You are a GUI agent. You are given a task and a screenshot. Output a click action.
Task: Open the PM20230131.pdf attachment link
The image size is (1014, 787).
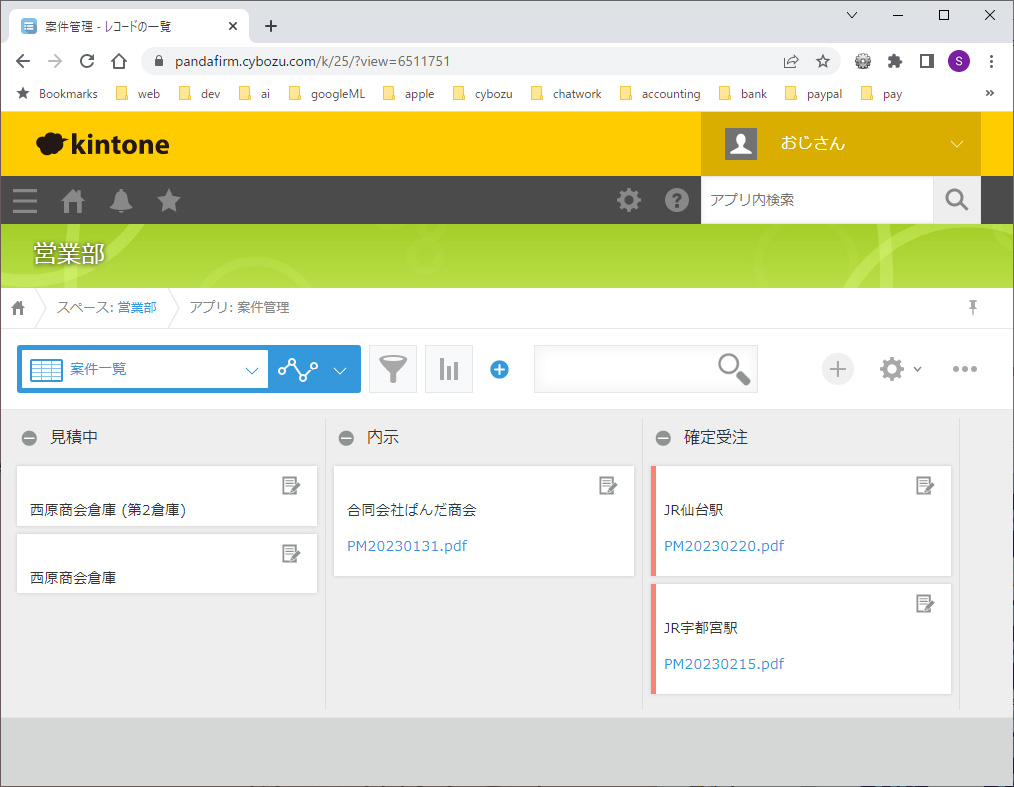(x=407, y=546)
